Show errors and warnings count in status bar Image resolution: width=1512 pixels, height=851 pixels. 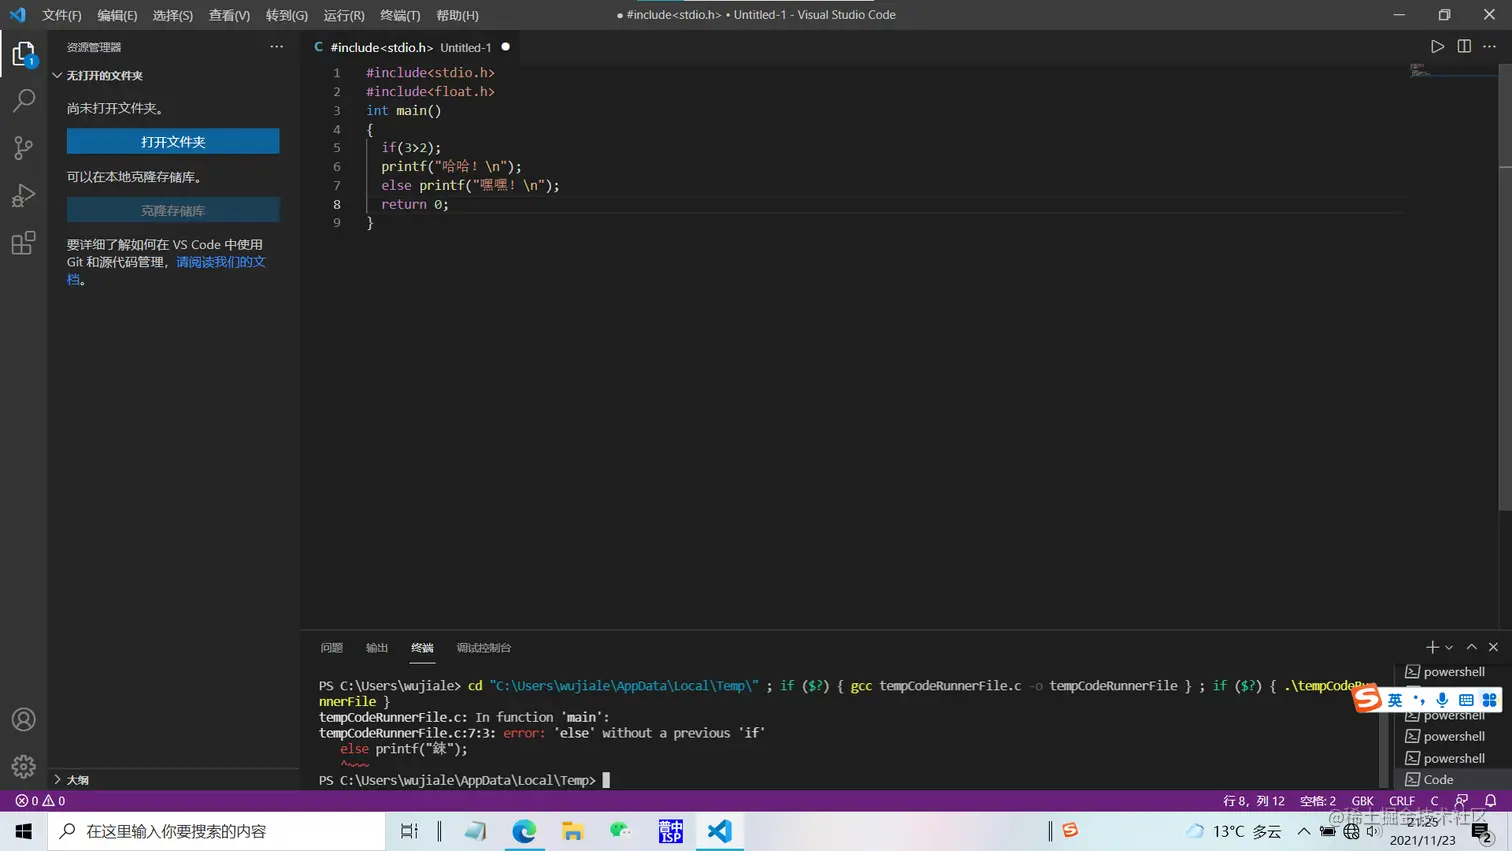pyautogui.click(x=40, y=801)
